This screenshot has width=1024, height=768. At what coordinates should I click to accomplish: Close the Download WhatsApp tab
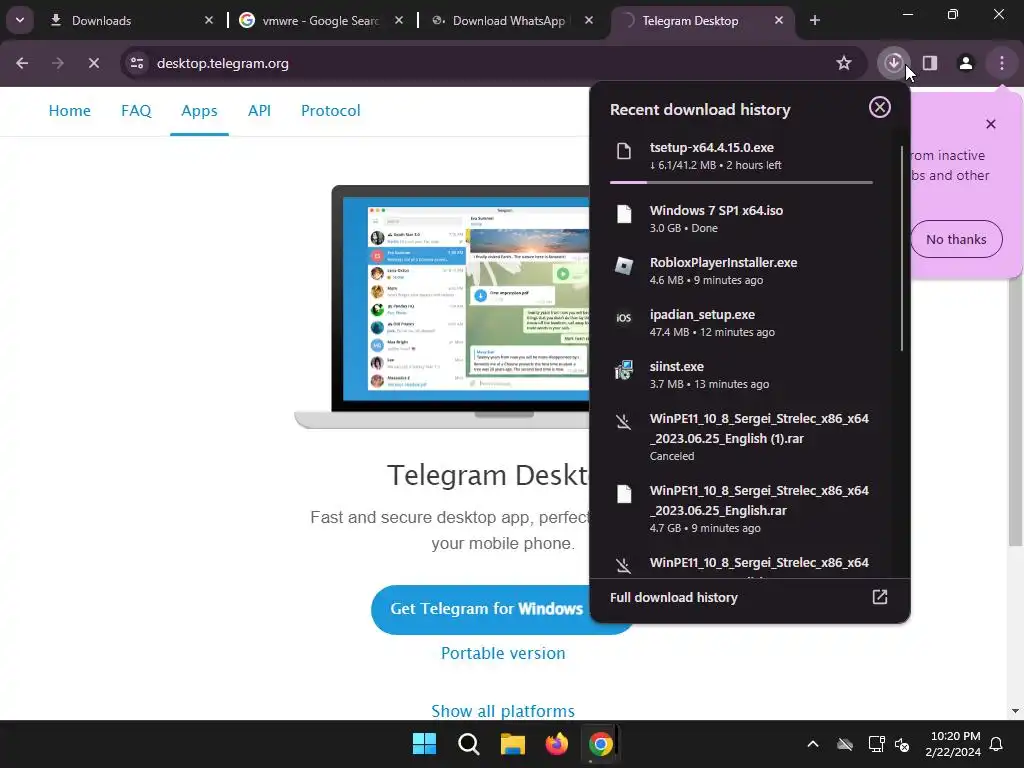(589, 20)
